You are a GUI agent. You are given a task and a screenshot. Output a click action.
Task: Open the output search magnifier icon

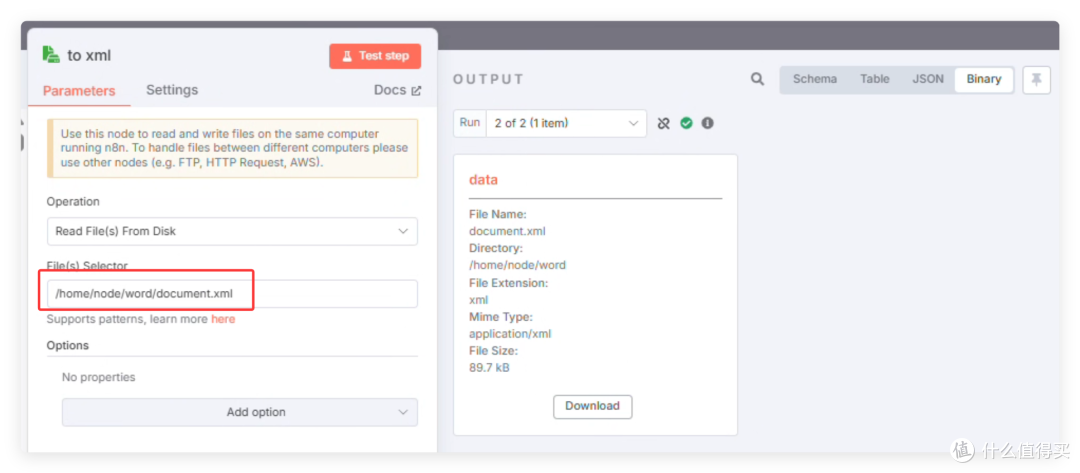[x=757, y=79]
